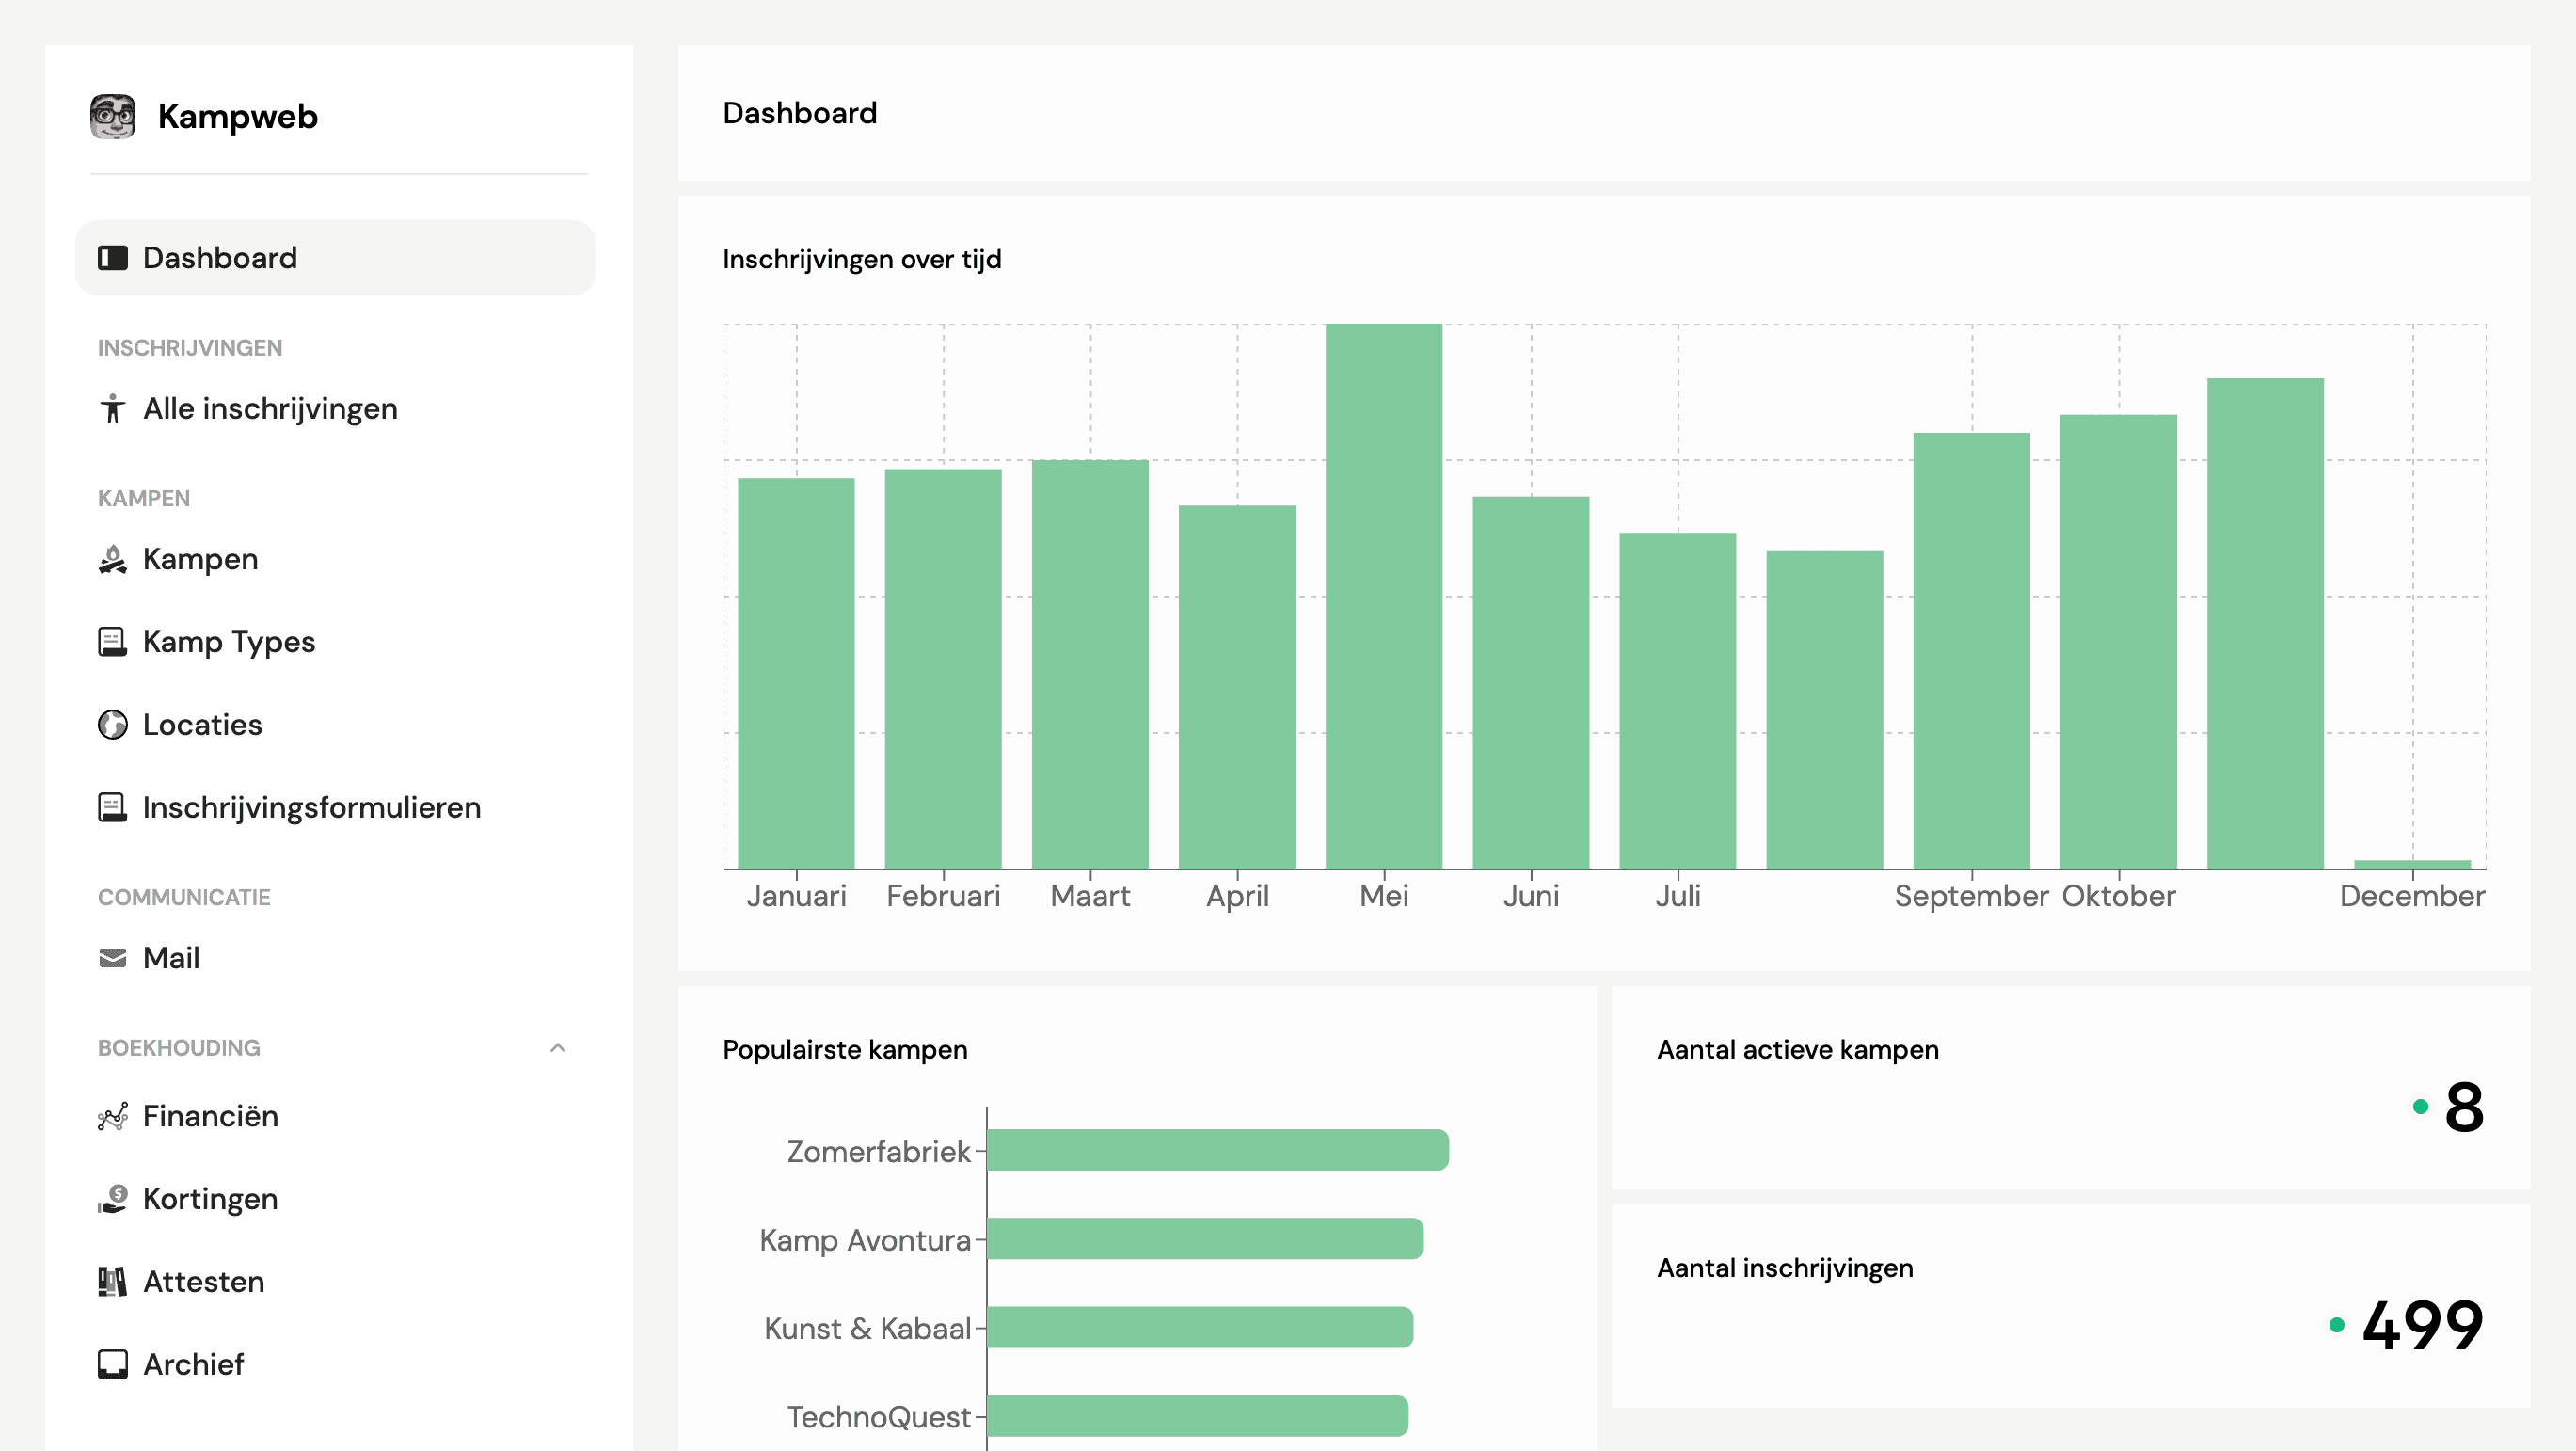The image size is (2576, 1451).
Task: Open the Locaties page link
Action: pyautogui.click(x=202, y=724)
